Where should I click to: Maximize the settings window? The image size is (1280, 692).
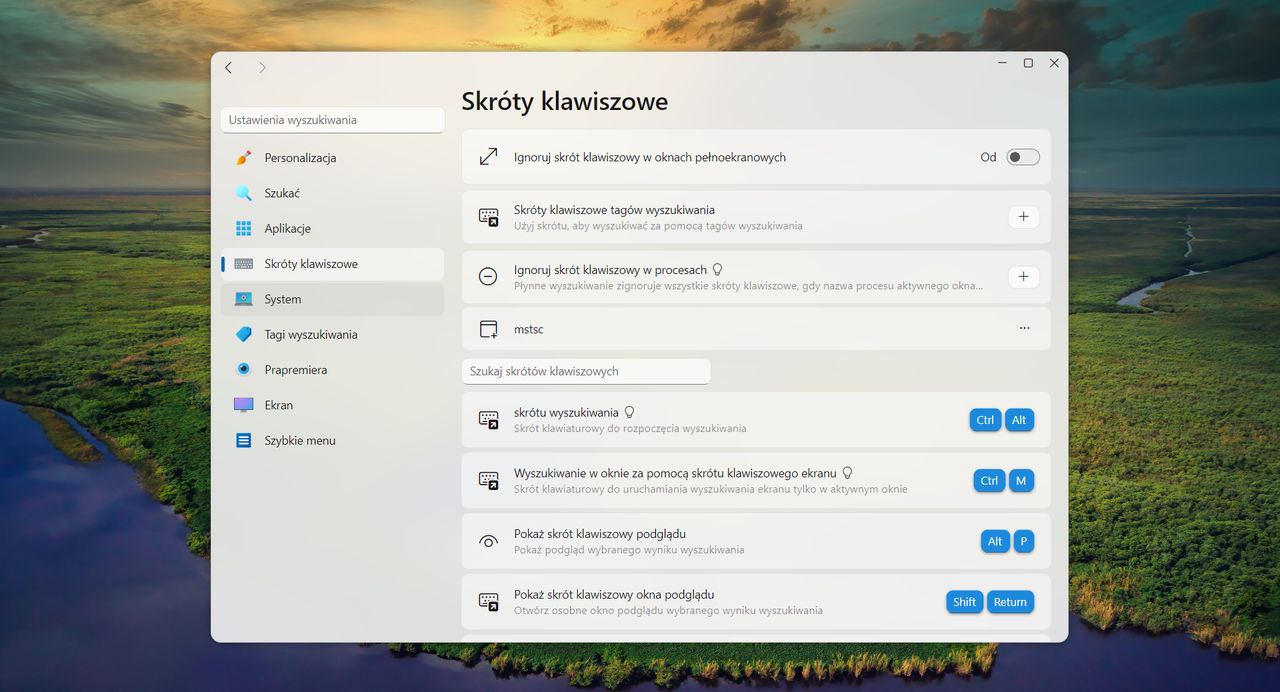point(1028,63)
